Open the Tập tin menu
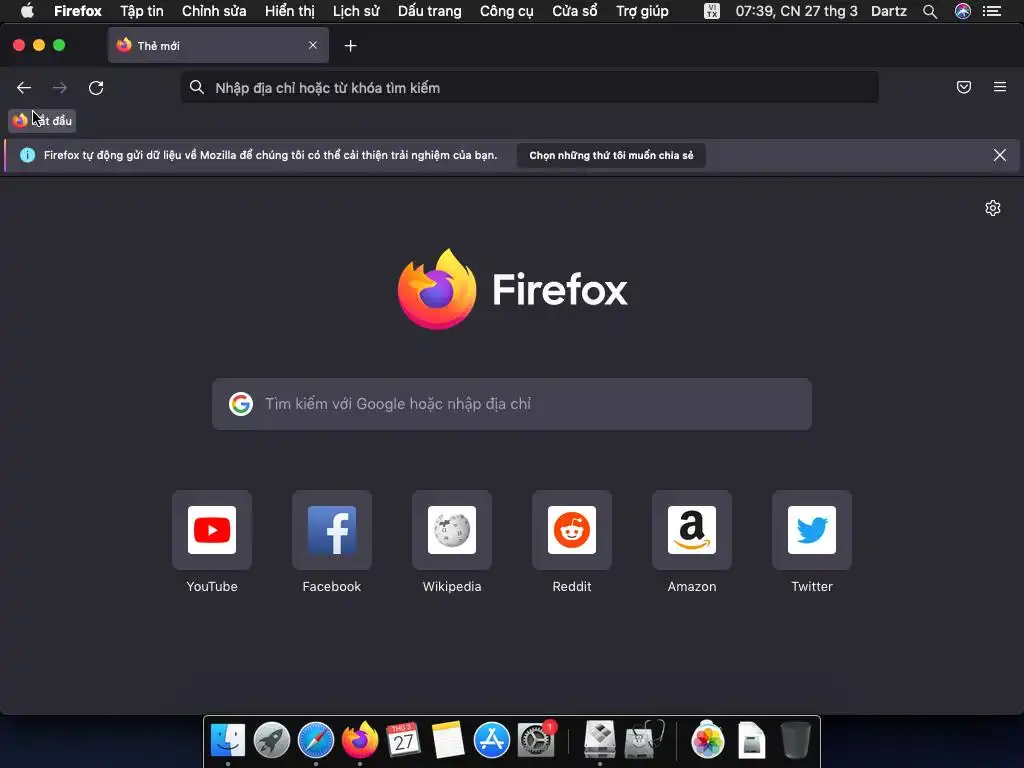The image size is (1024, 768). 142,11
